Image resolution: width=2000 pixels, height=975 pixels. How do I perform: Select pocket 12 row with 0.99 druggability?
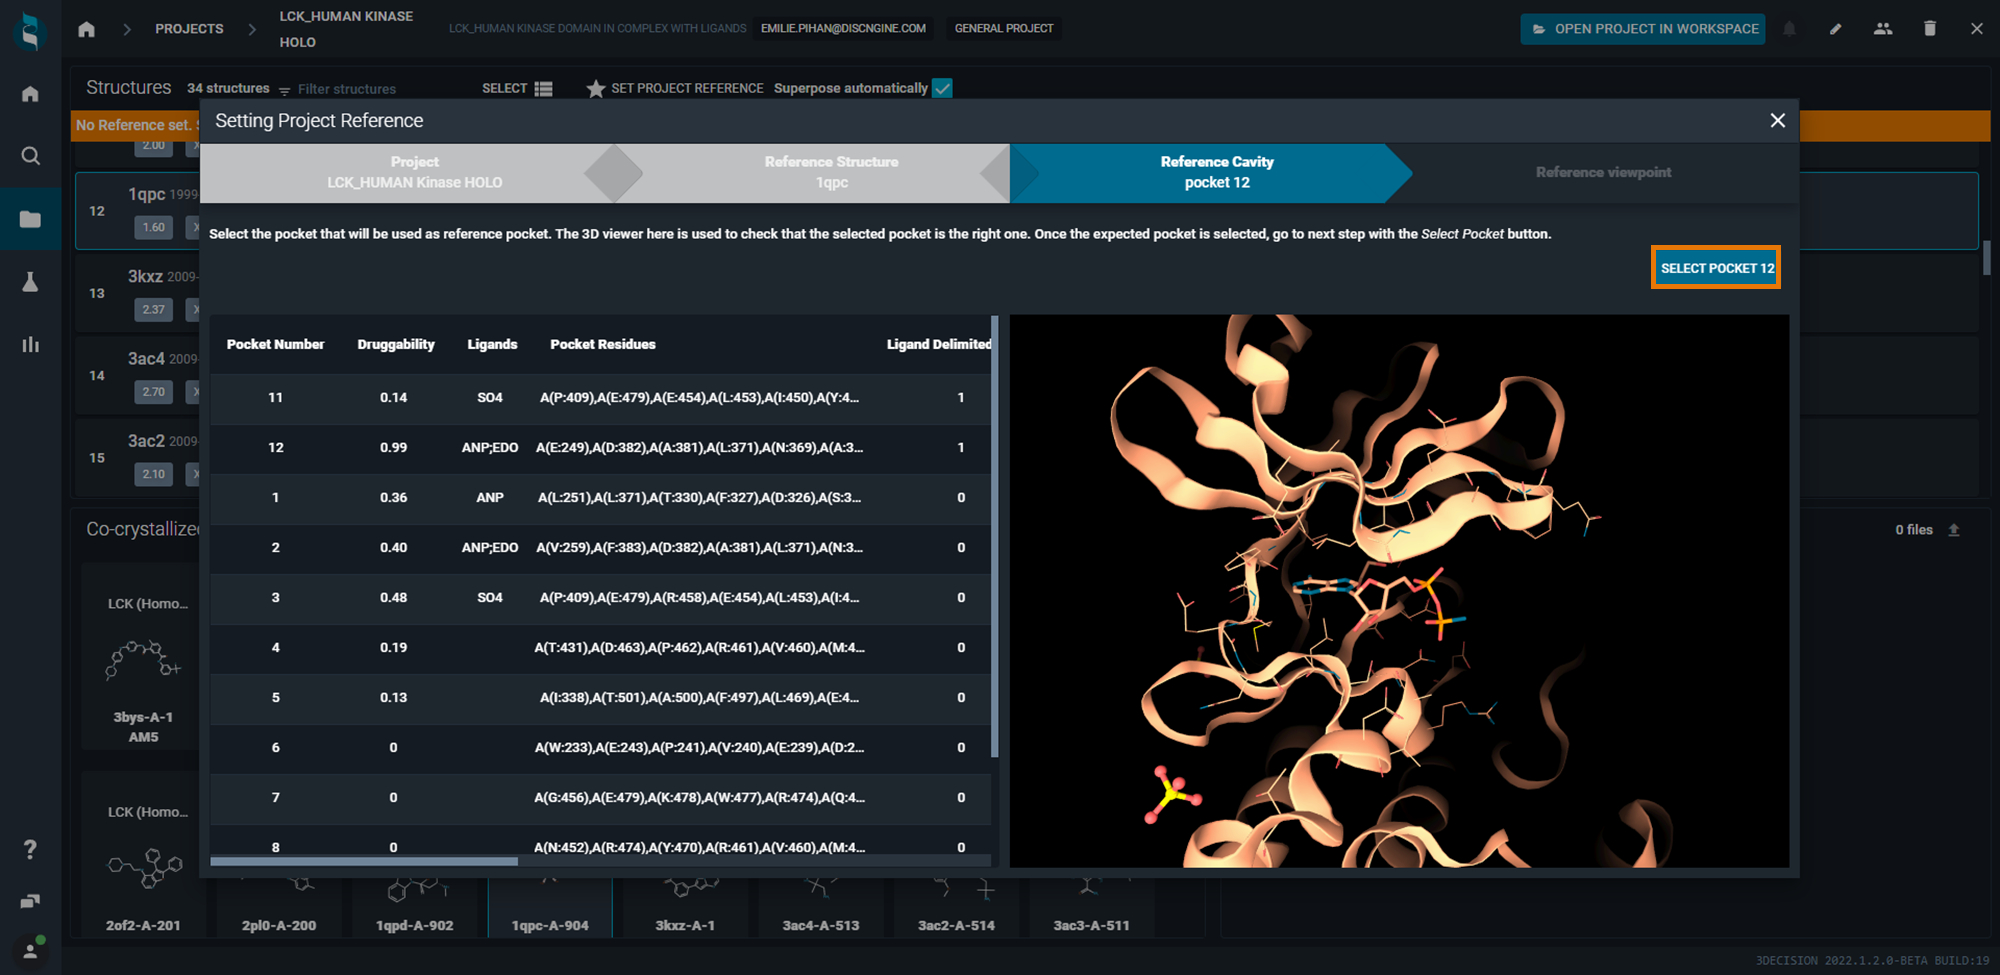click(x=600, y=448)
